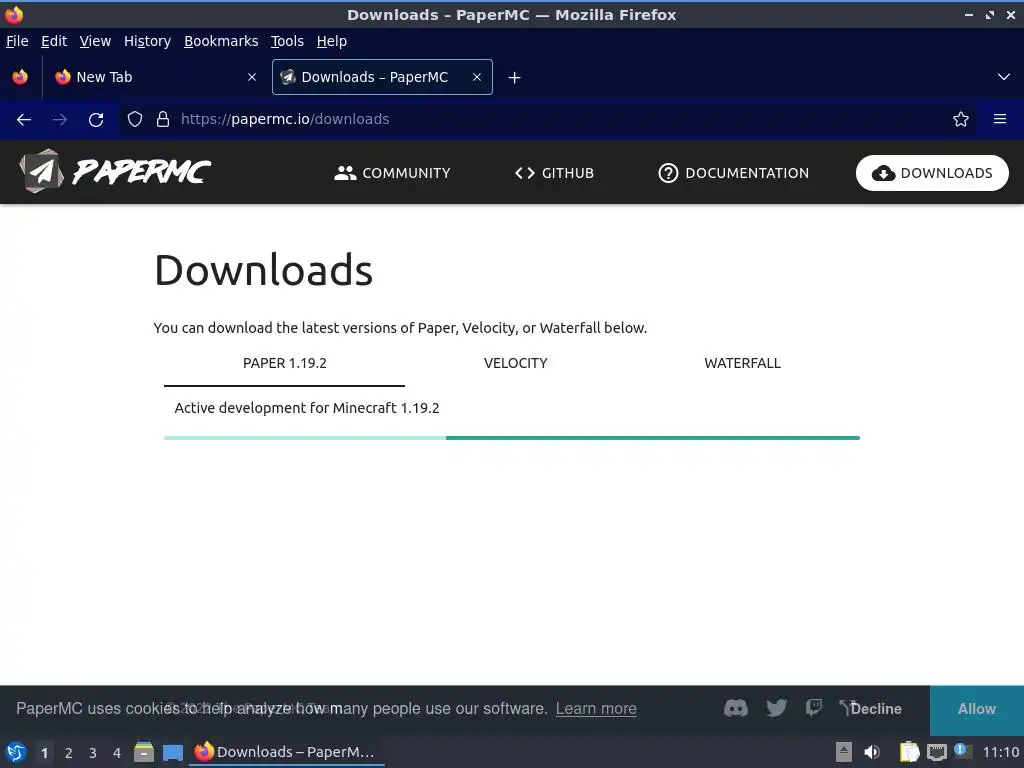Image resolution: width=1024 pixels, height=768 pixels.
Task: Open the Discord icon in the footer
Action: click(x=736, y=709)
